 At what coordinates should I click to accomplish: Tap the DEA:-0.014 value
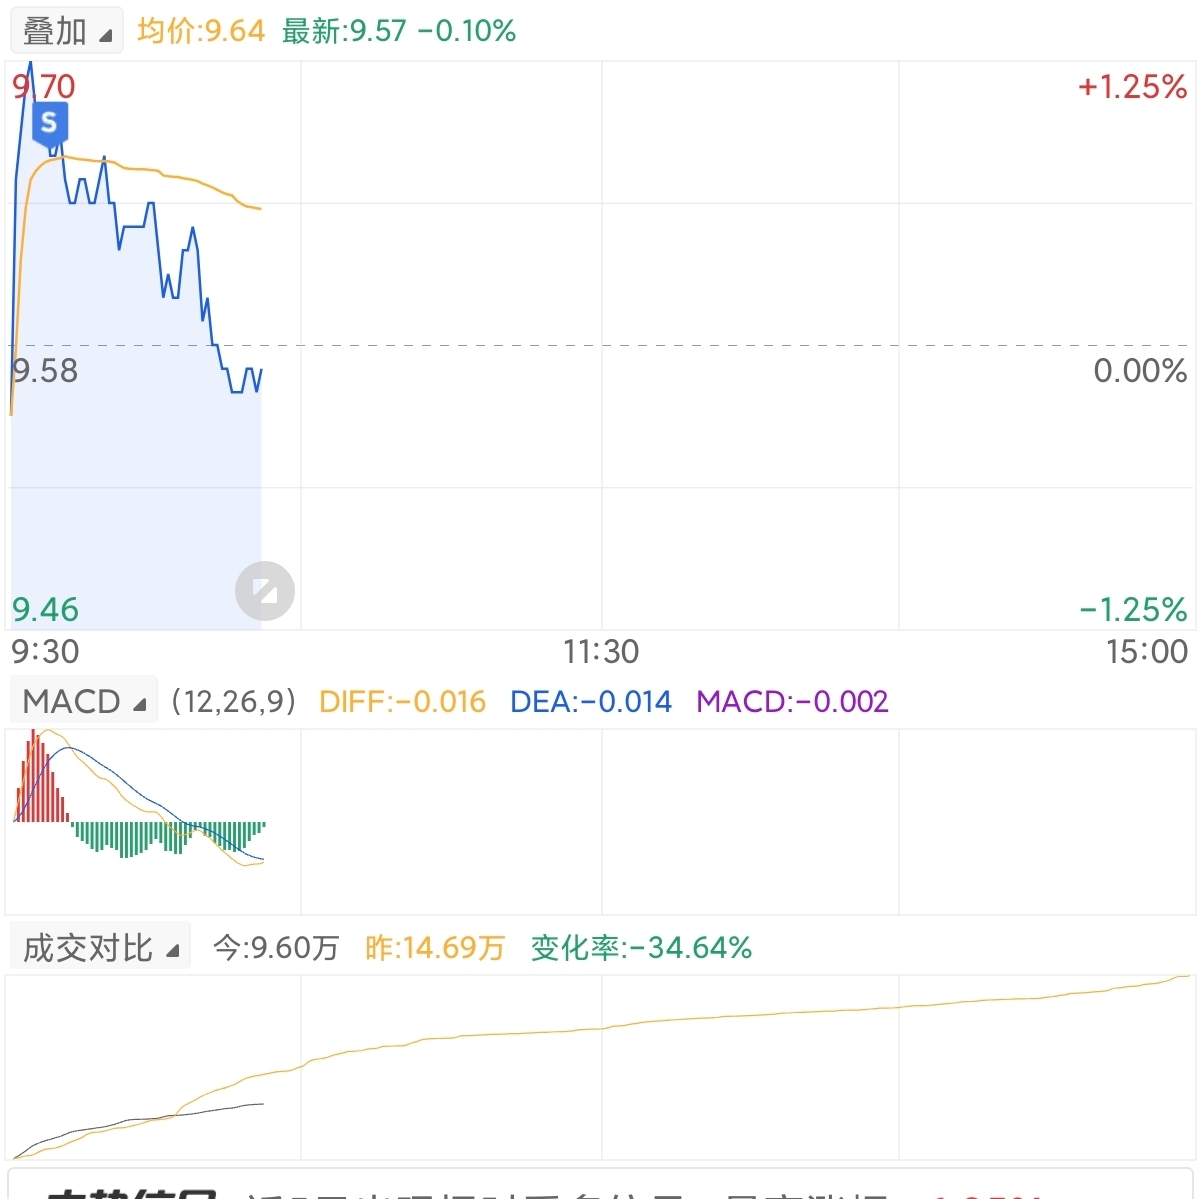591,701
